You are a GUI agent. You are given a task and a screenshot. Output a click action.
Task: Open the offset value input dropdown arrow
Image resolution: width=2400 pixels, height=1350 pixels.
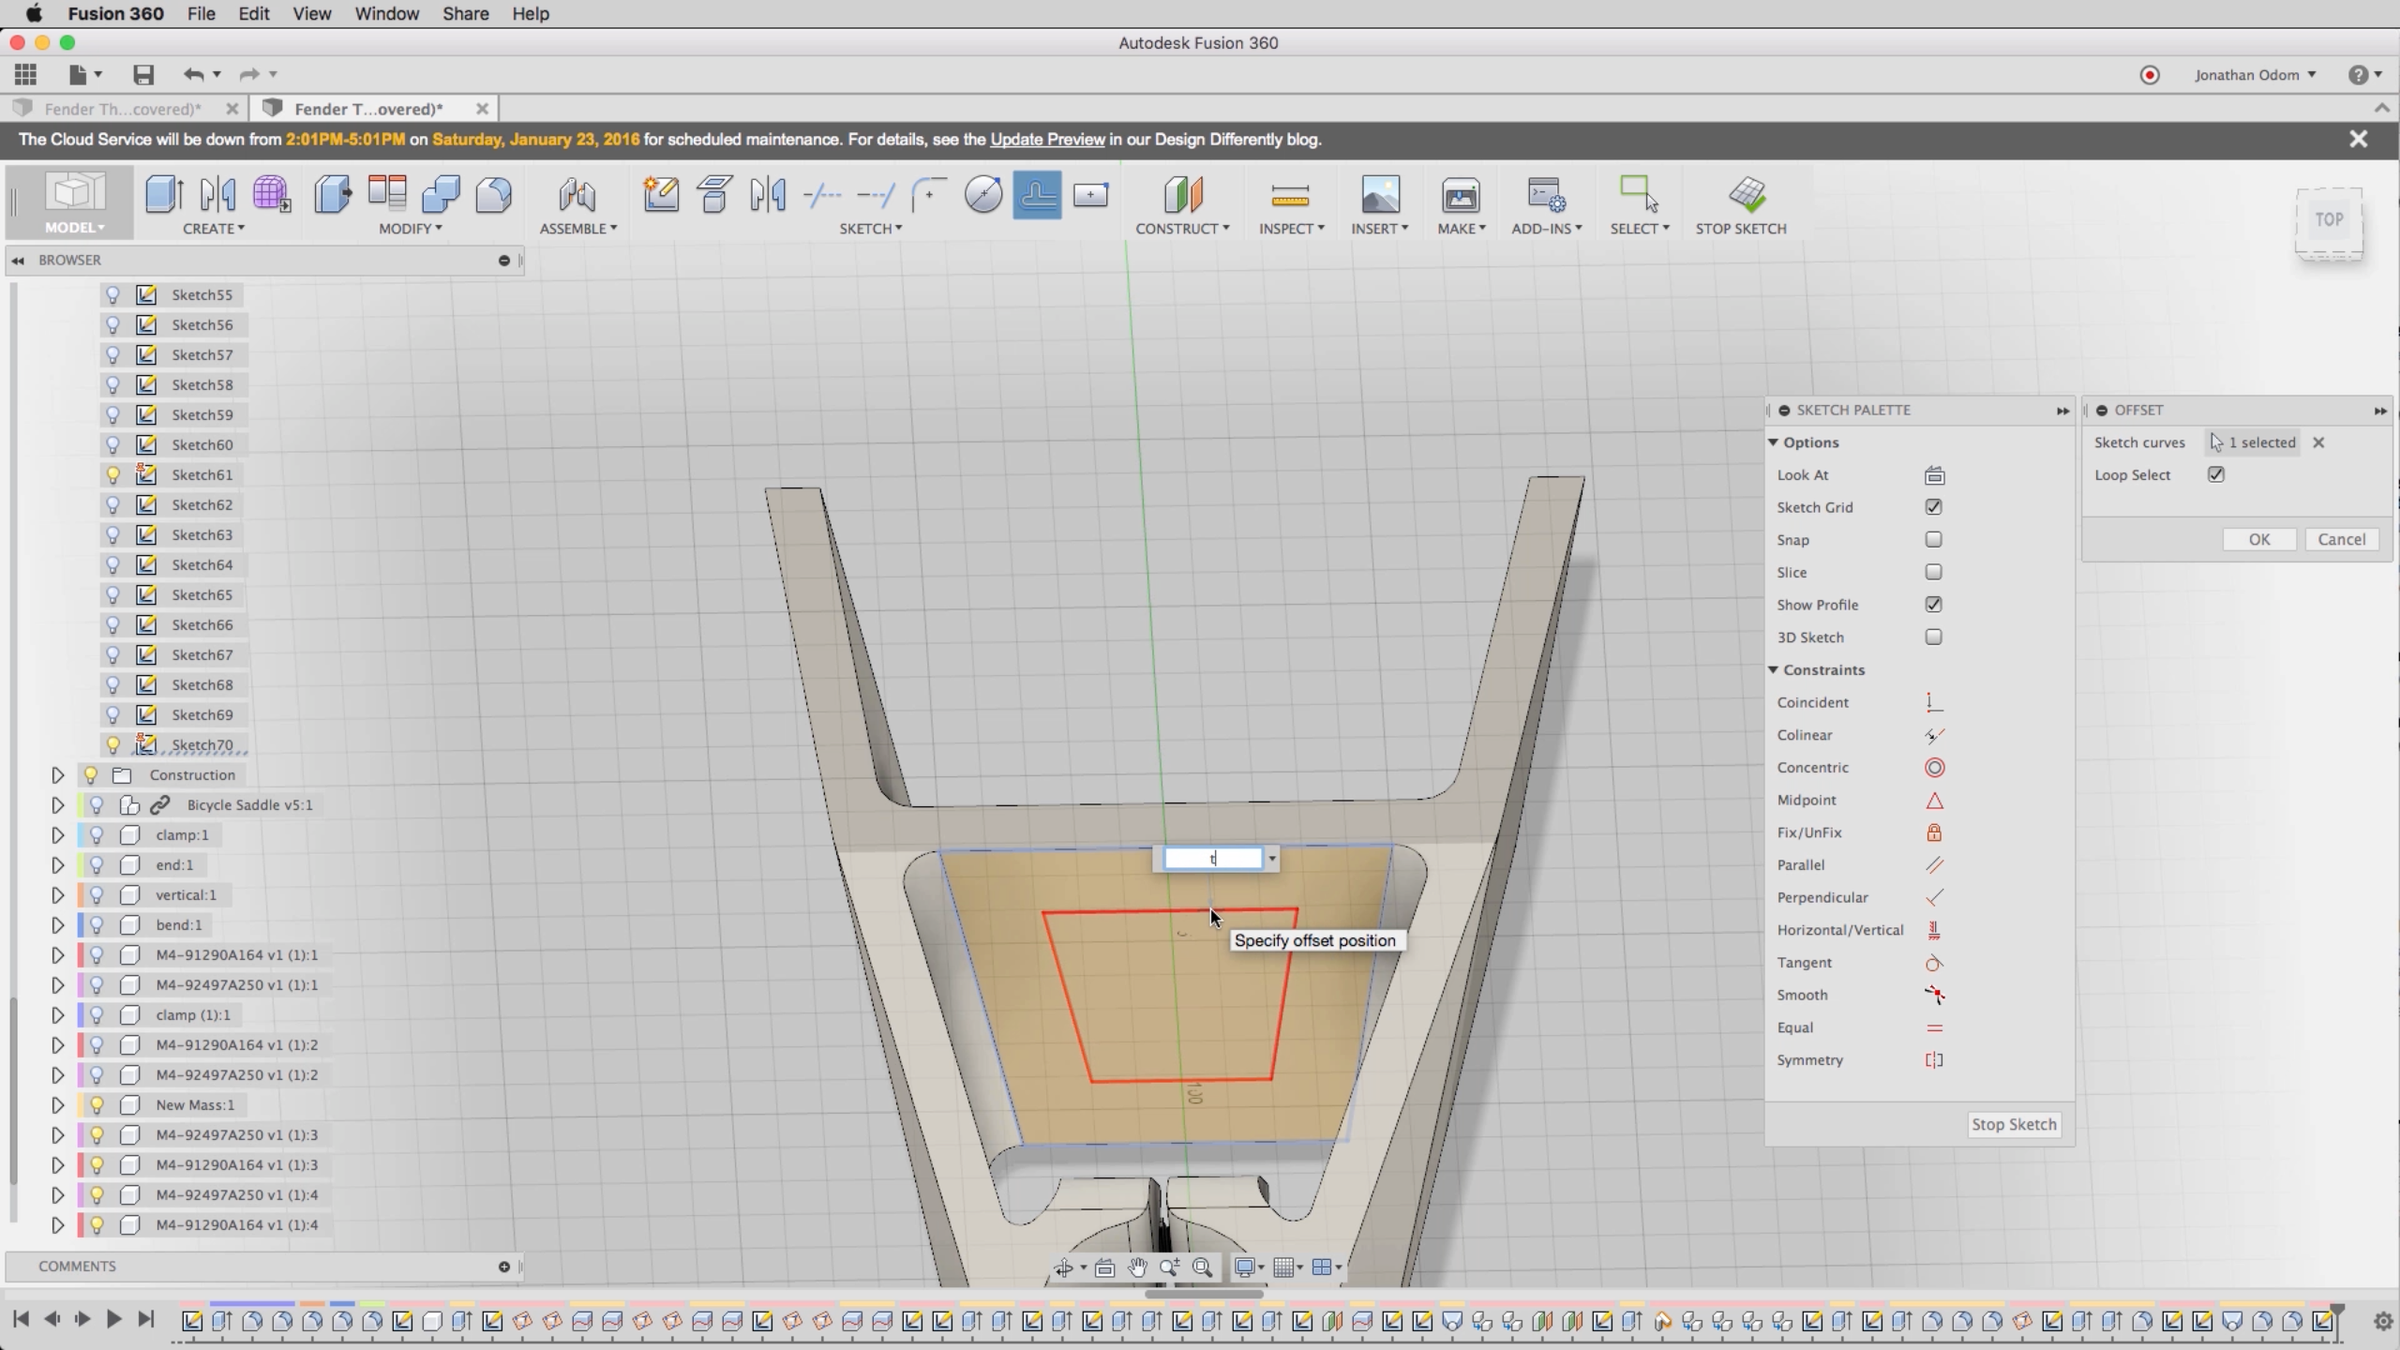coord(1272,859)
